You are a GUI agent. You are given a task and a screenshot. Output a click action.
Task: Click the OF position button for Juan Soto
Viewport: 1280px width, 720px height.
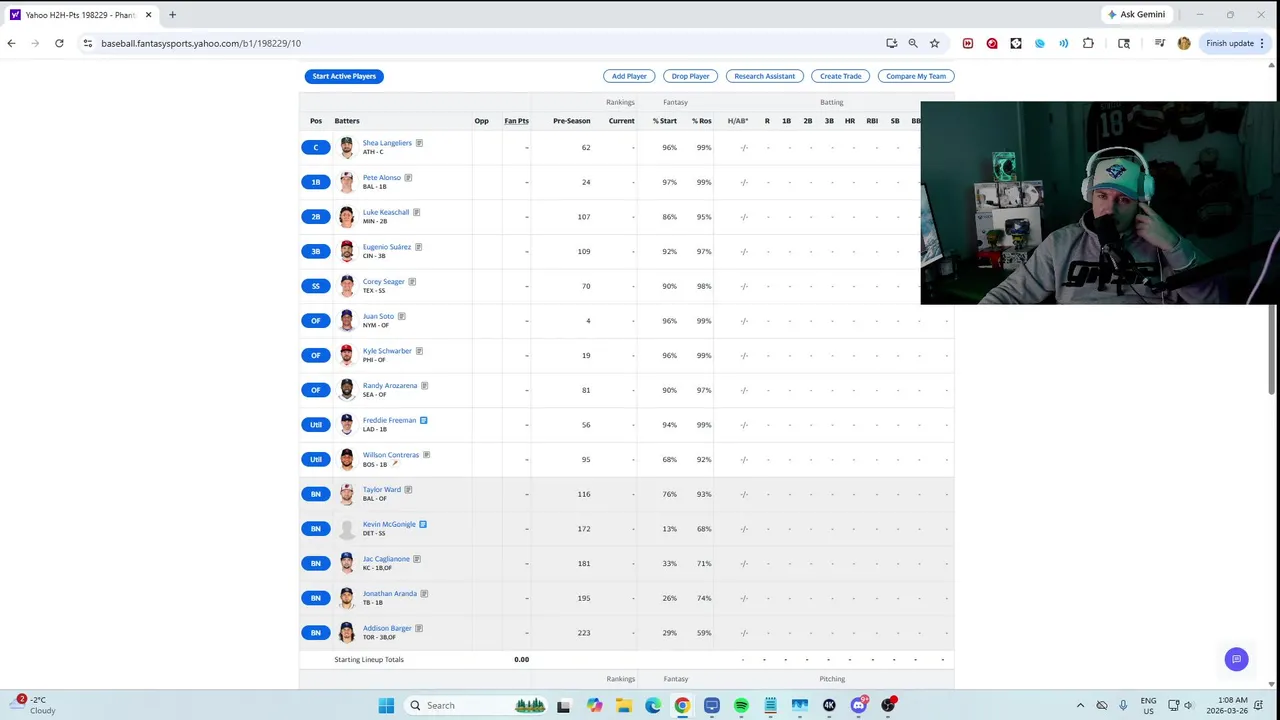click(x=316, y=321)
